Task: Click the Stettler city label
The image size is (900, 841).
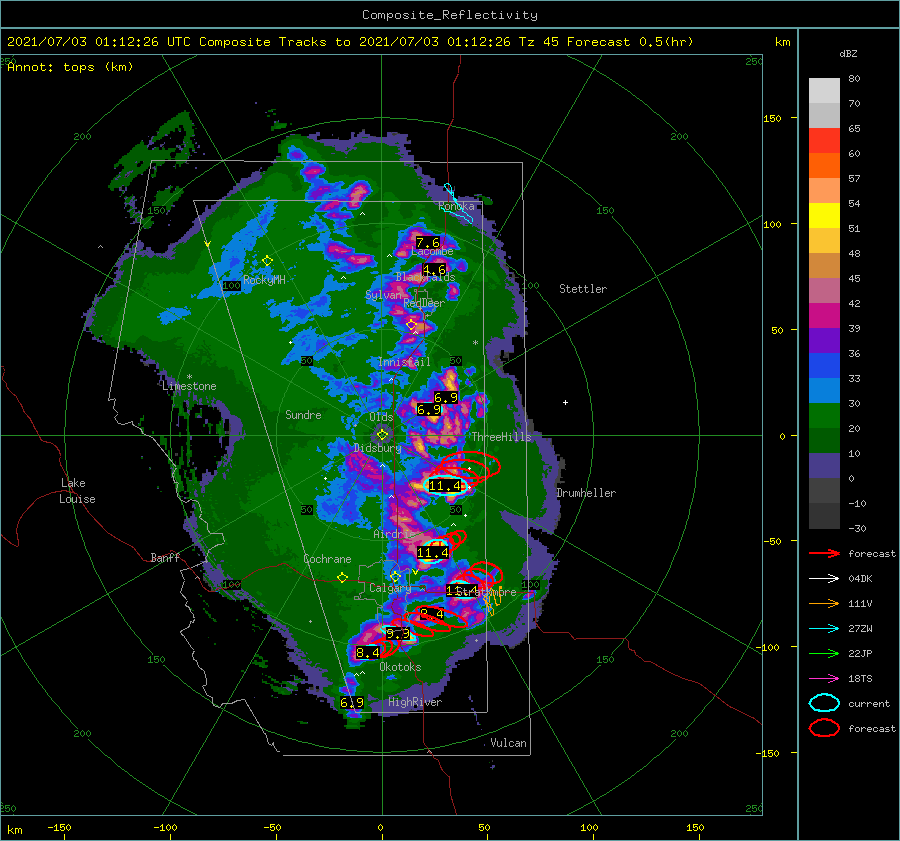Action: (x=583, y=289)
